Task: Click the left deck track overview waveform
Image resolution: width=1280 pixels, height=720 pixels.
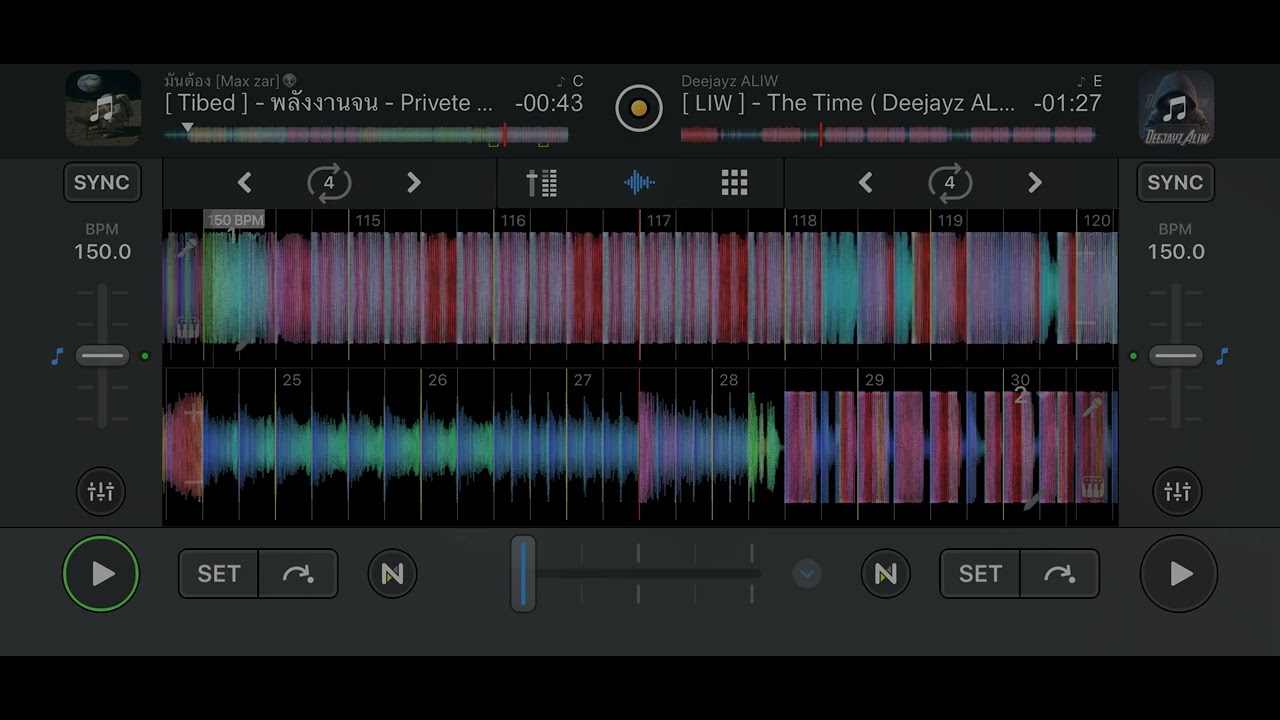Action: click(367, 135)
